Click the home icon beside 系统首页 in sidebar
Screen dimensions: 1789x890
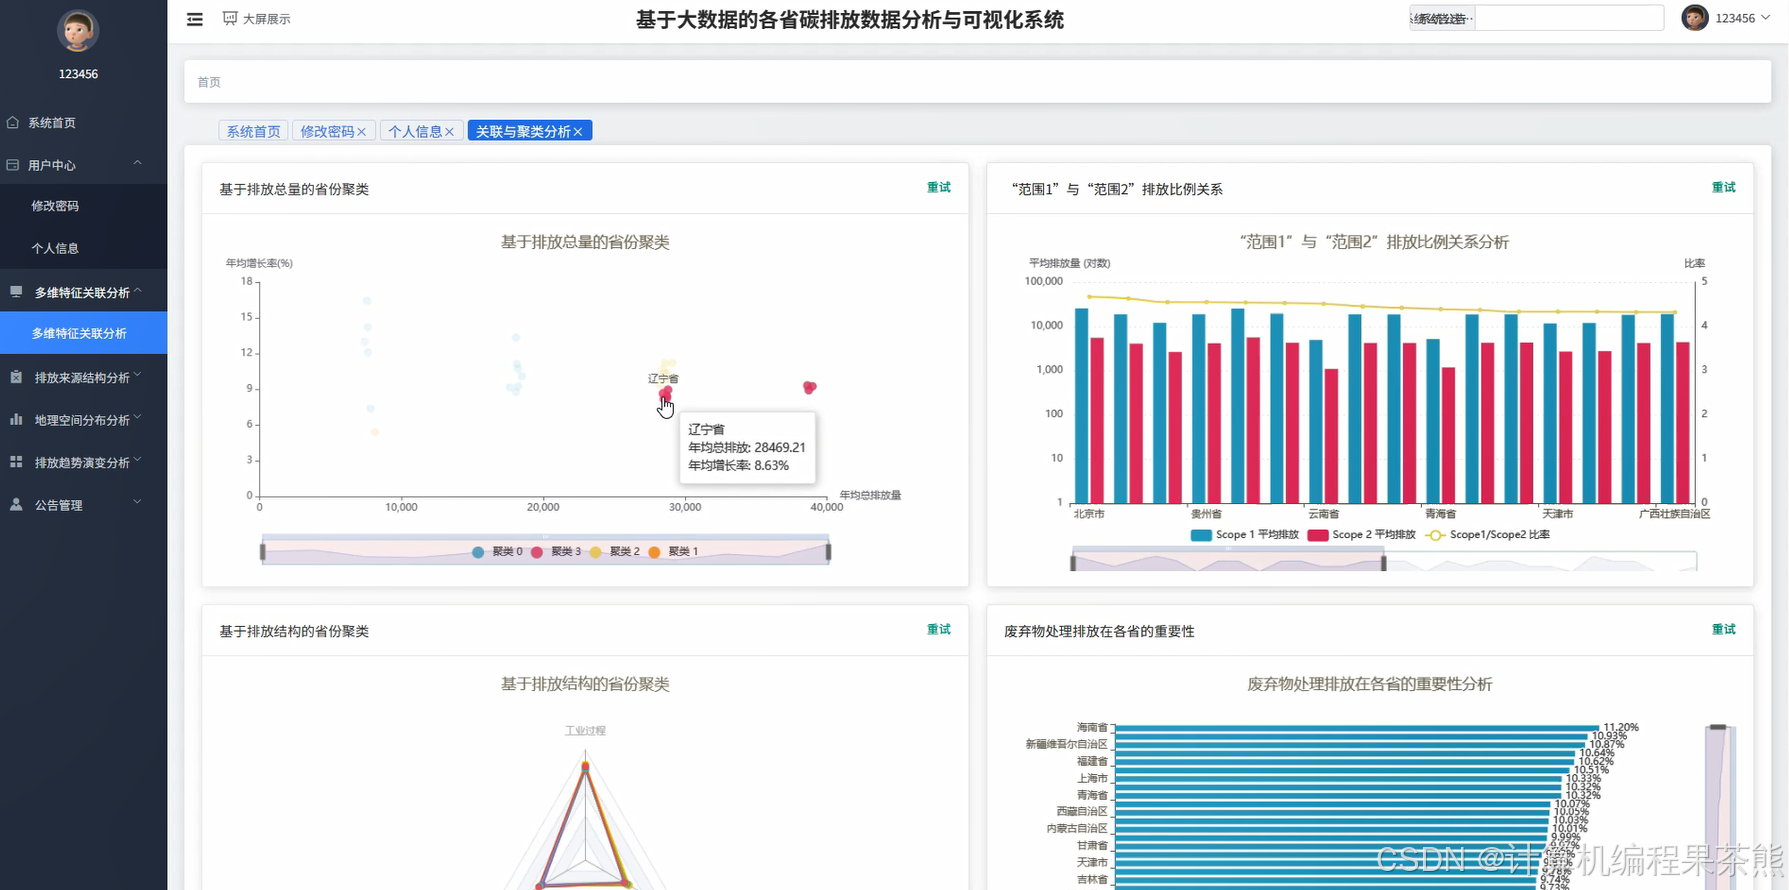(x=13, y=123)
